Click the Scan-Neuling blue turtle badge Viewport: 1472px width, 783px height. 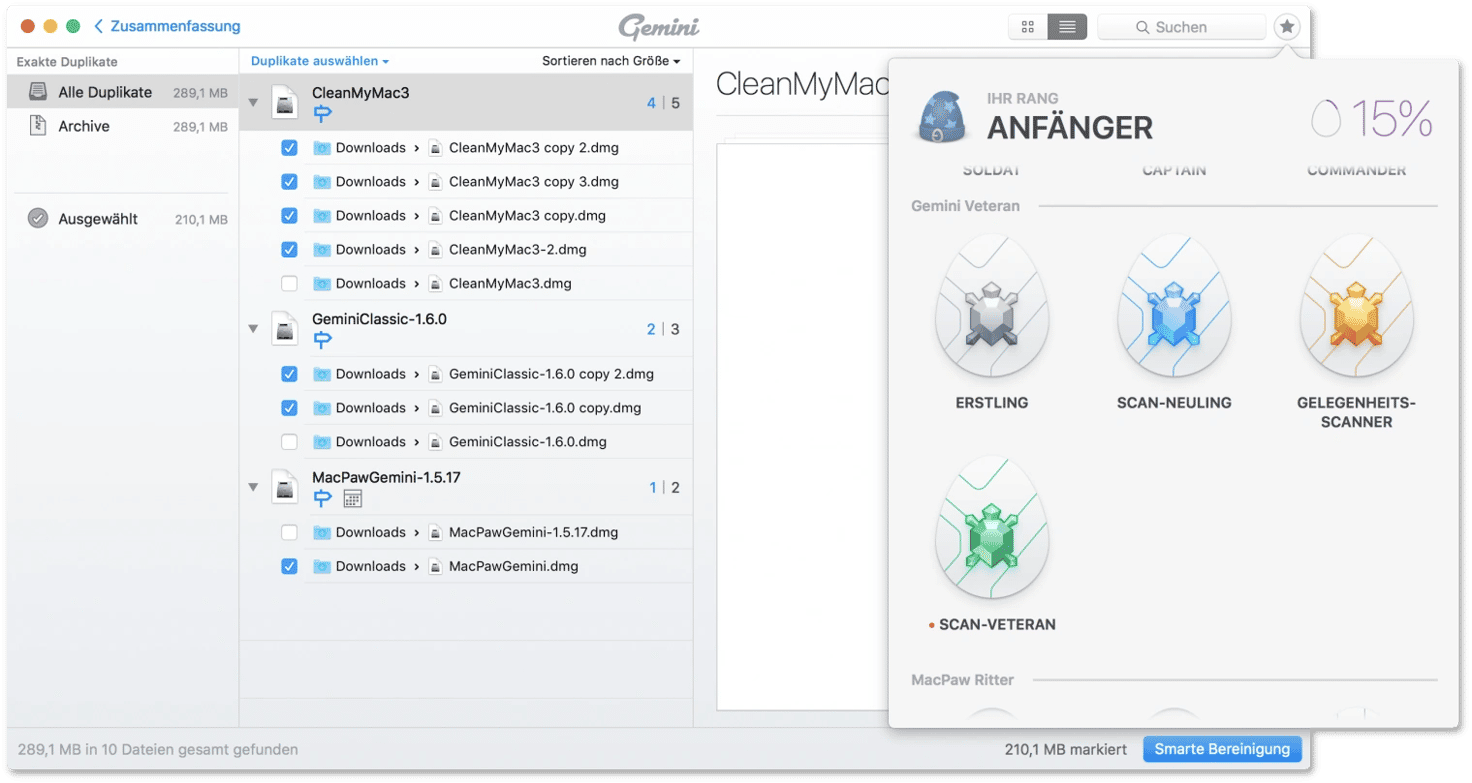click(1174, 307)
